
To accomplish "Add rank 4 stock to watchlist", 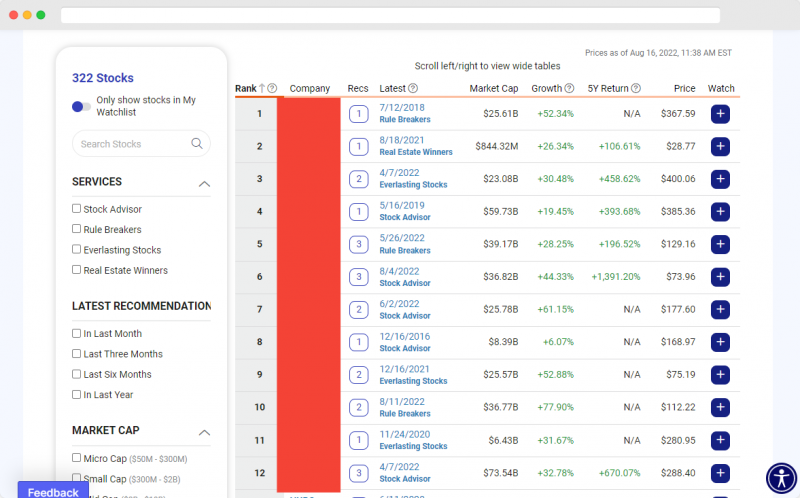I will point(720,212).
